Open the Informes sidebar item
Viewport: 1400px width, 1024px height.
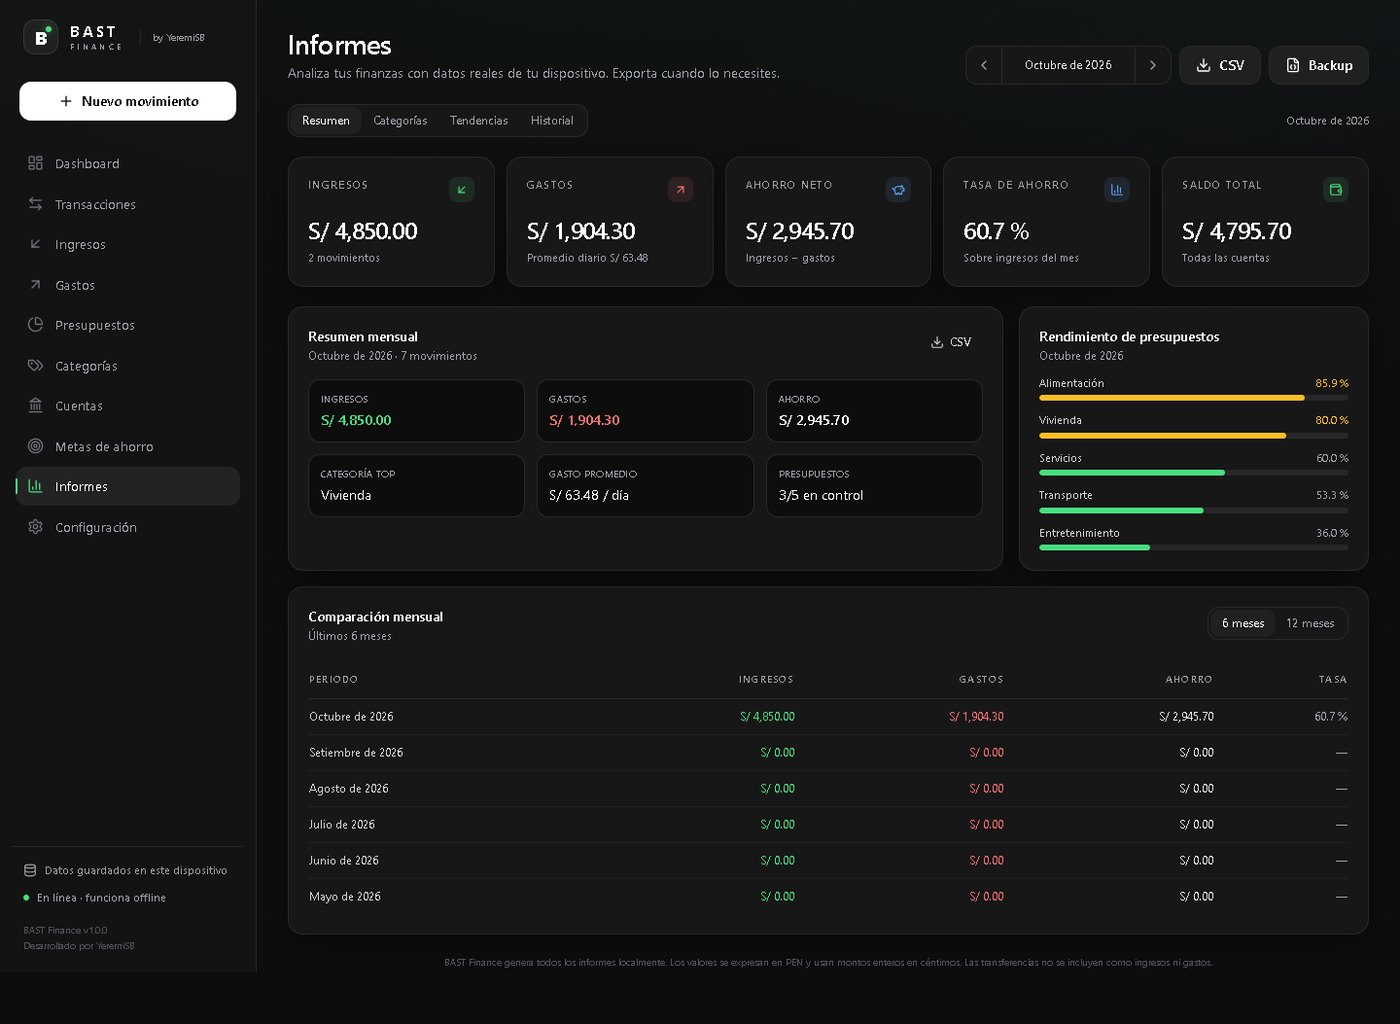click(x=128, y=486)
